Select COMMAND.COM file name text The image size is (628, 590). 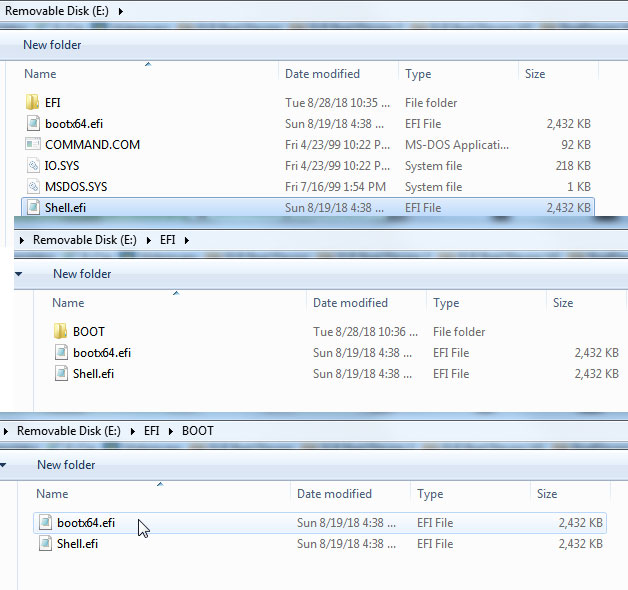click(x=93, y=145)
